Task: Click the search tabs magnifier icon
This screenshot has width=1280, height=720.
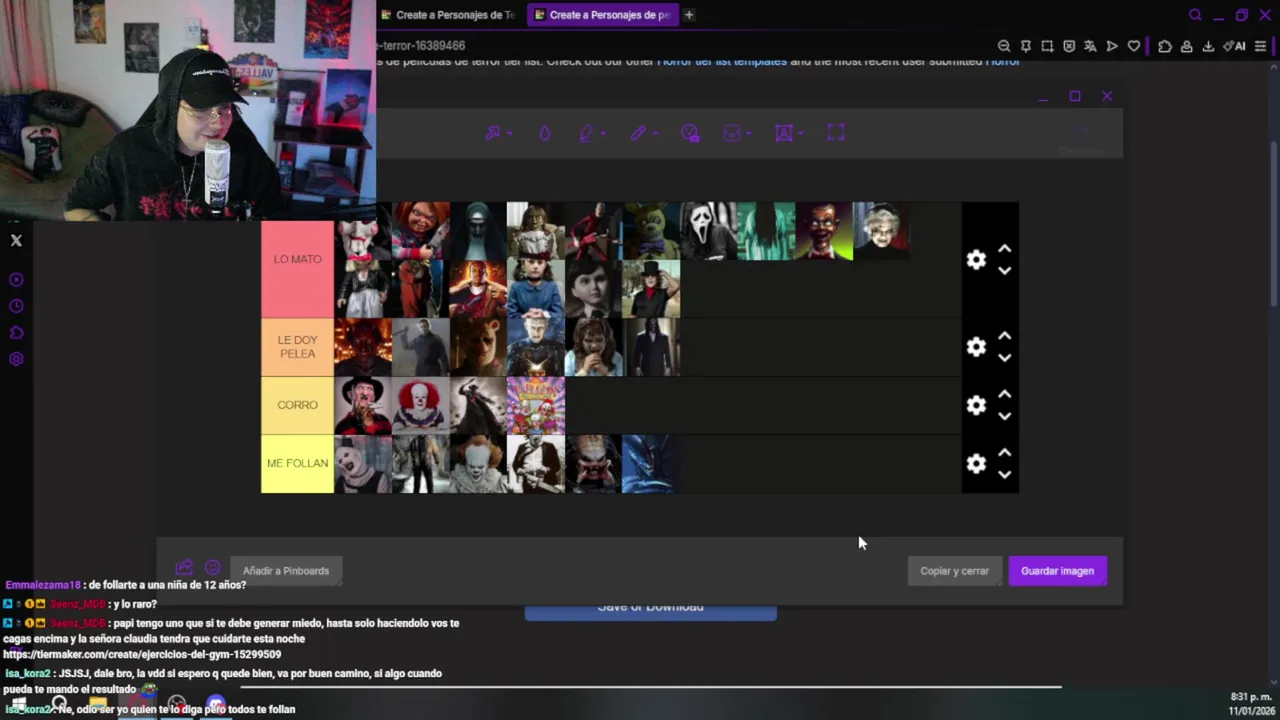Action: tap(1195, 15)
